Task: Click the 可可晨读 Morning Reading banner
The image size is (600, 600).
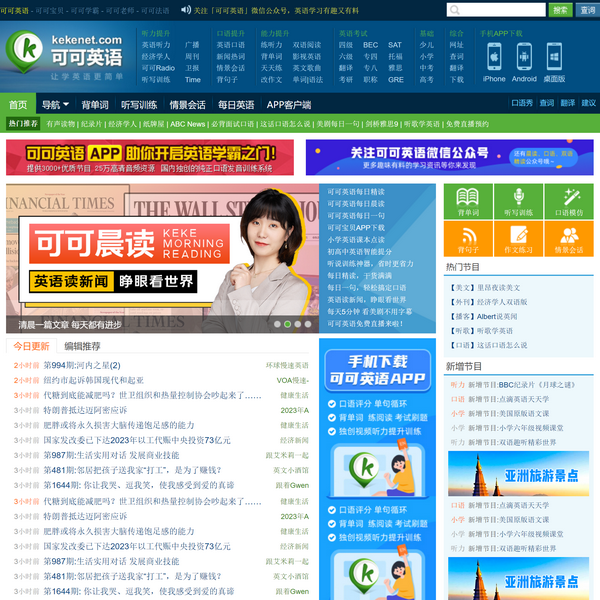Action: coord(164,259)
